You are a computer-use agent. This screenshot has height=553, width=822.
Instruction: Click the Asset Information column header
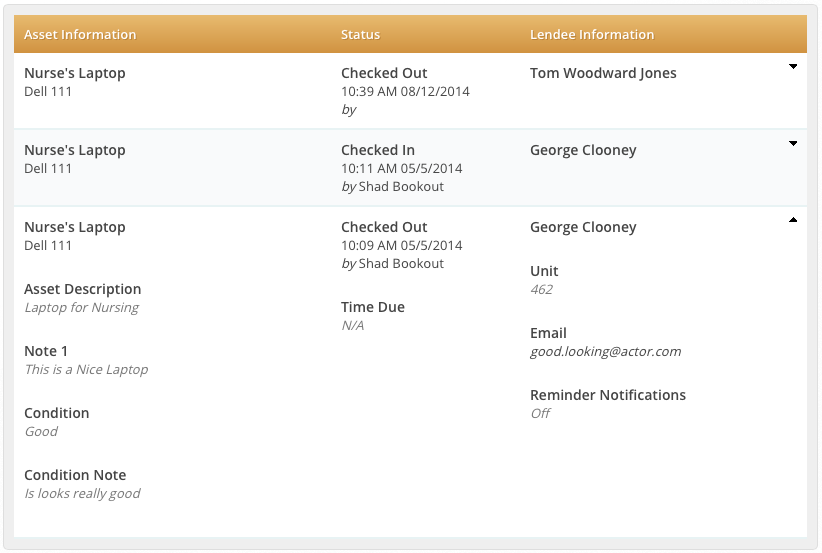pyautogui.click(x=80, y=35)
